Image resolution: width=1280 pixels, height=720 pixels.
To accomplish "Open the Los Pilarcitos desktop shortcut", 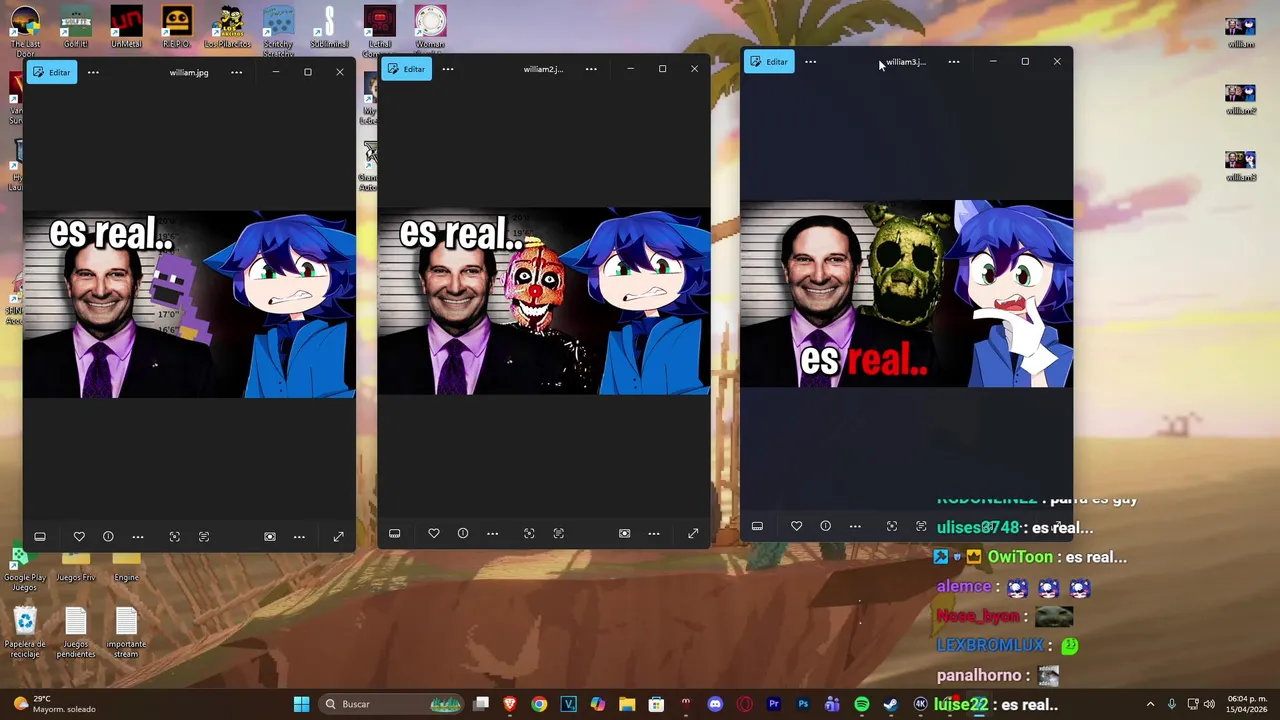I will 228,28.
